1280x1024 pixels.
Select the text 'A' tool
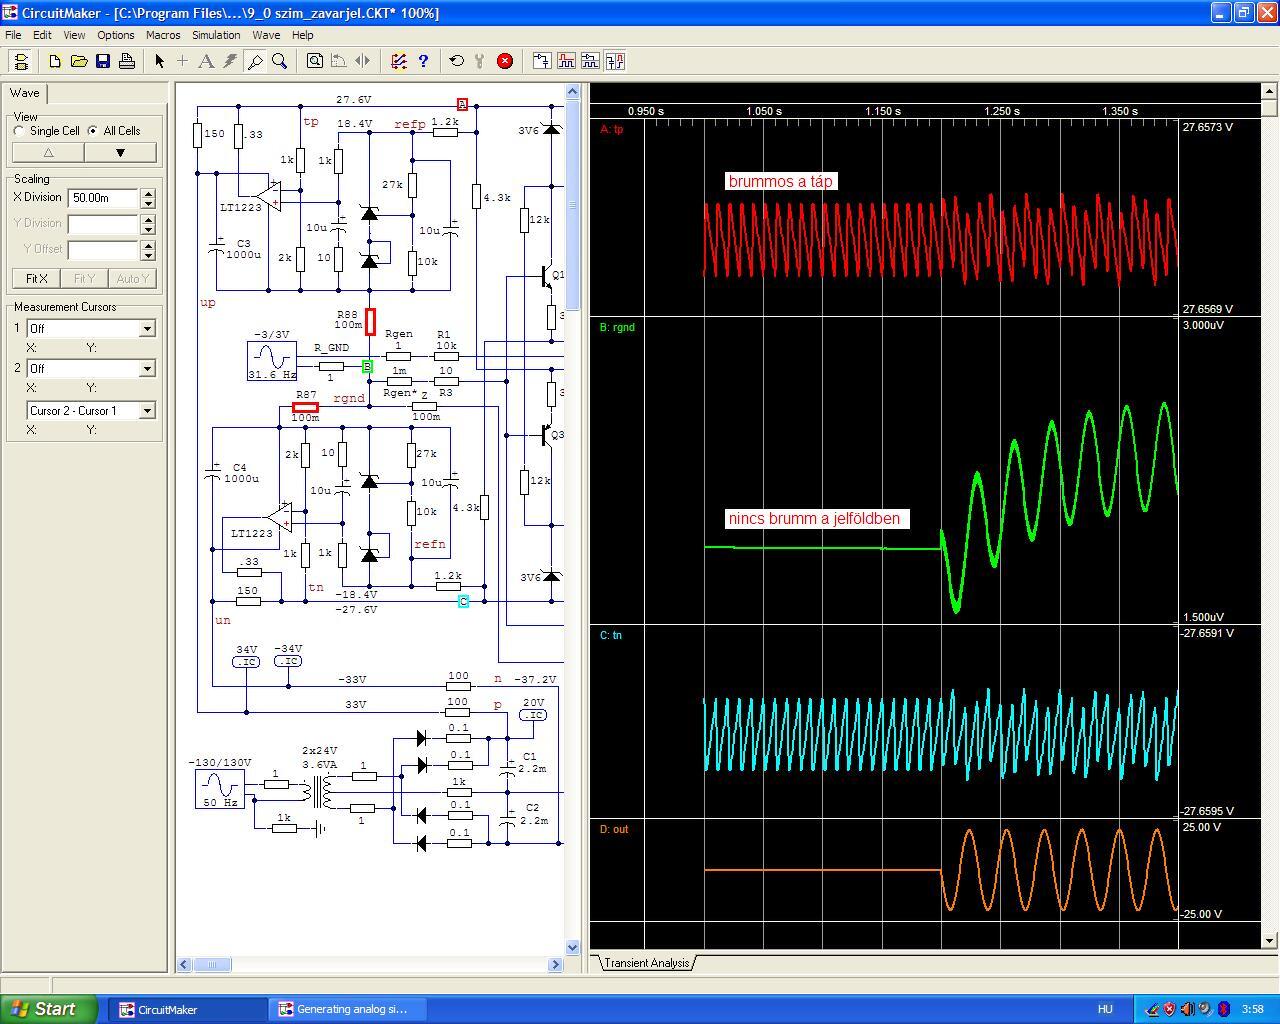(x=206, y=61)
